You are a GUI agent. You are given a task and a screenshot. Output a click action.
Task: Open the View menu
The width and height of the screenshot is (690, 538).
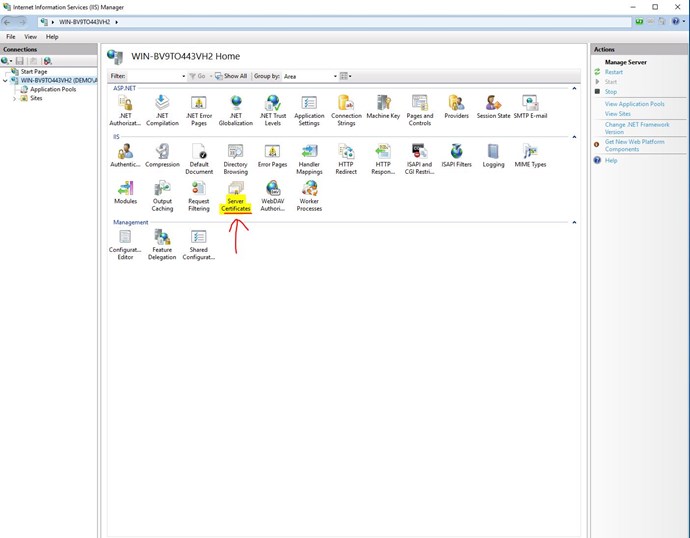[30, 37]
